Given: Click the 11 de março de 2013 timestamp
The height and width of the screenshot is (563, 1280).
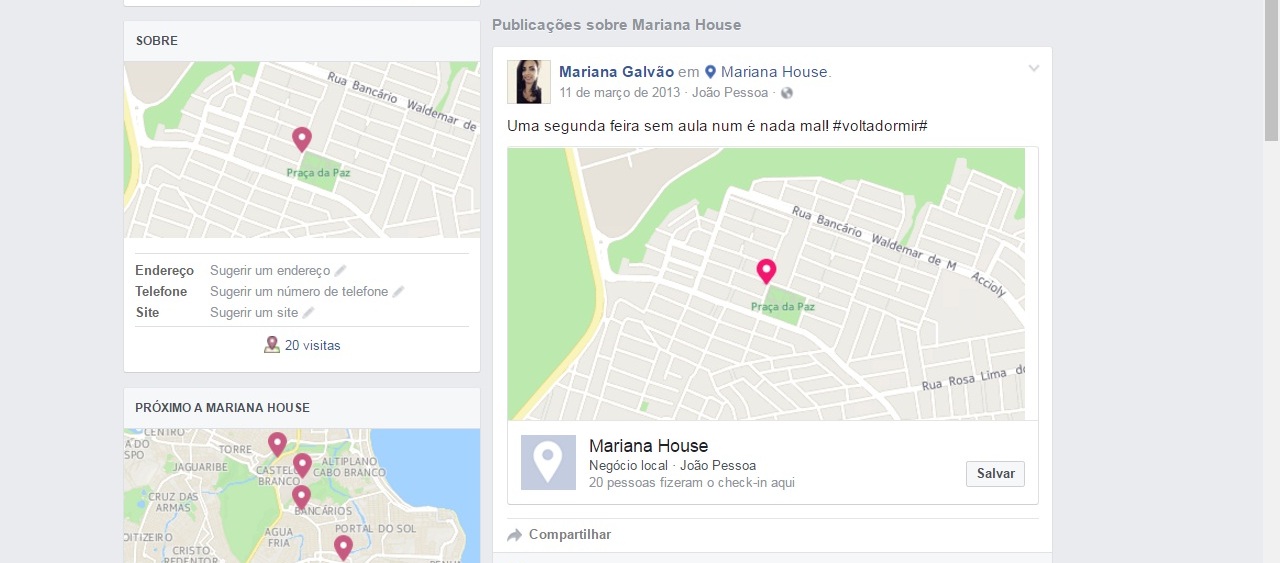Looking at the screenshot, I should (619, 93).
